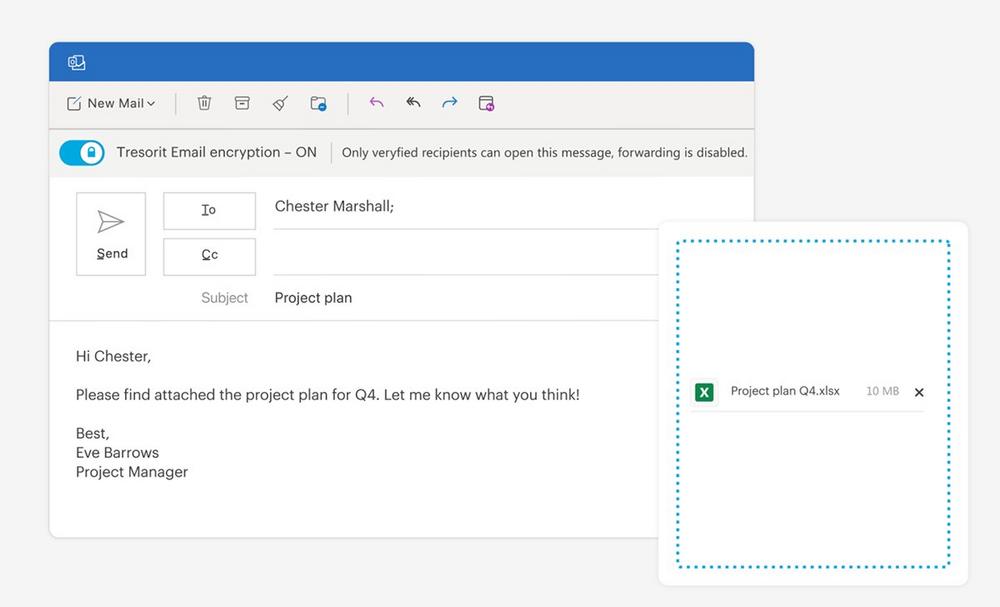Click the Project Manager signature line
Screen dimensions: 1000x607
click(131, 472)
